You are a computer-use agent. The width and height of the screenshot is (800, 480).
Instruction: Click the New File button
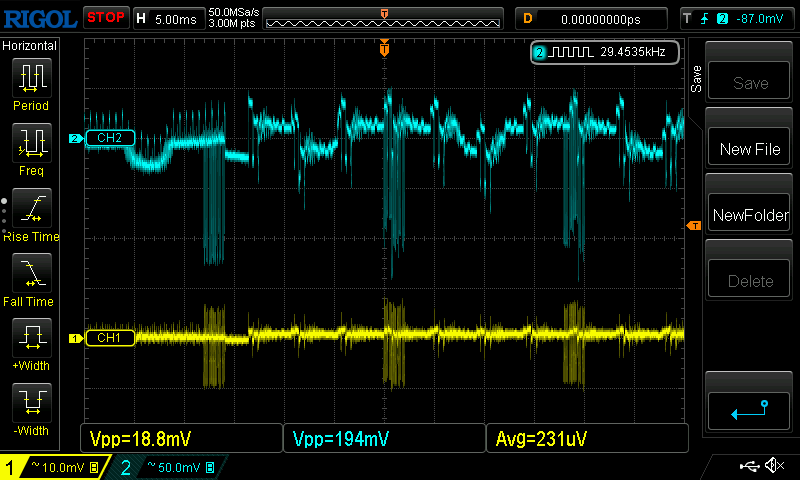point(749,147)
